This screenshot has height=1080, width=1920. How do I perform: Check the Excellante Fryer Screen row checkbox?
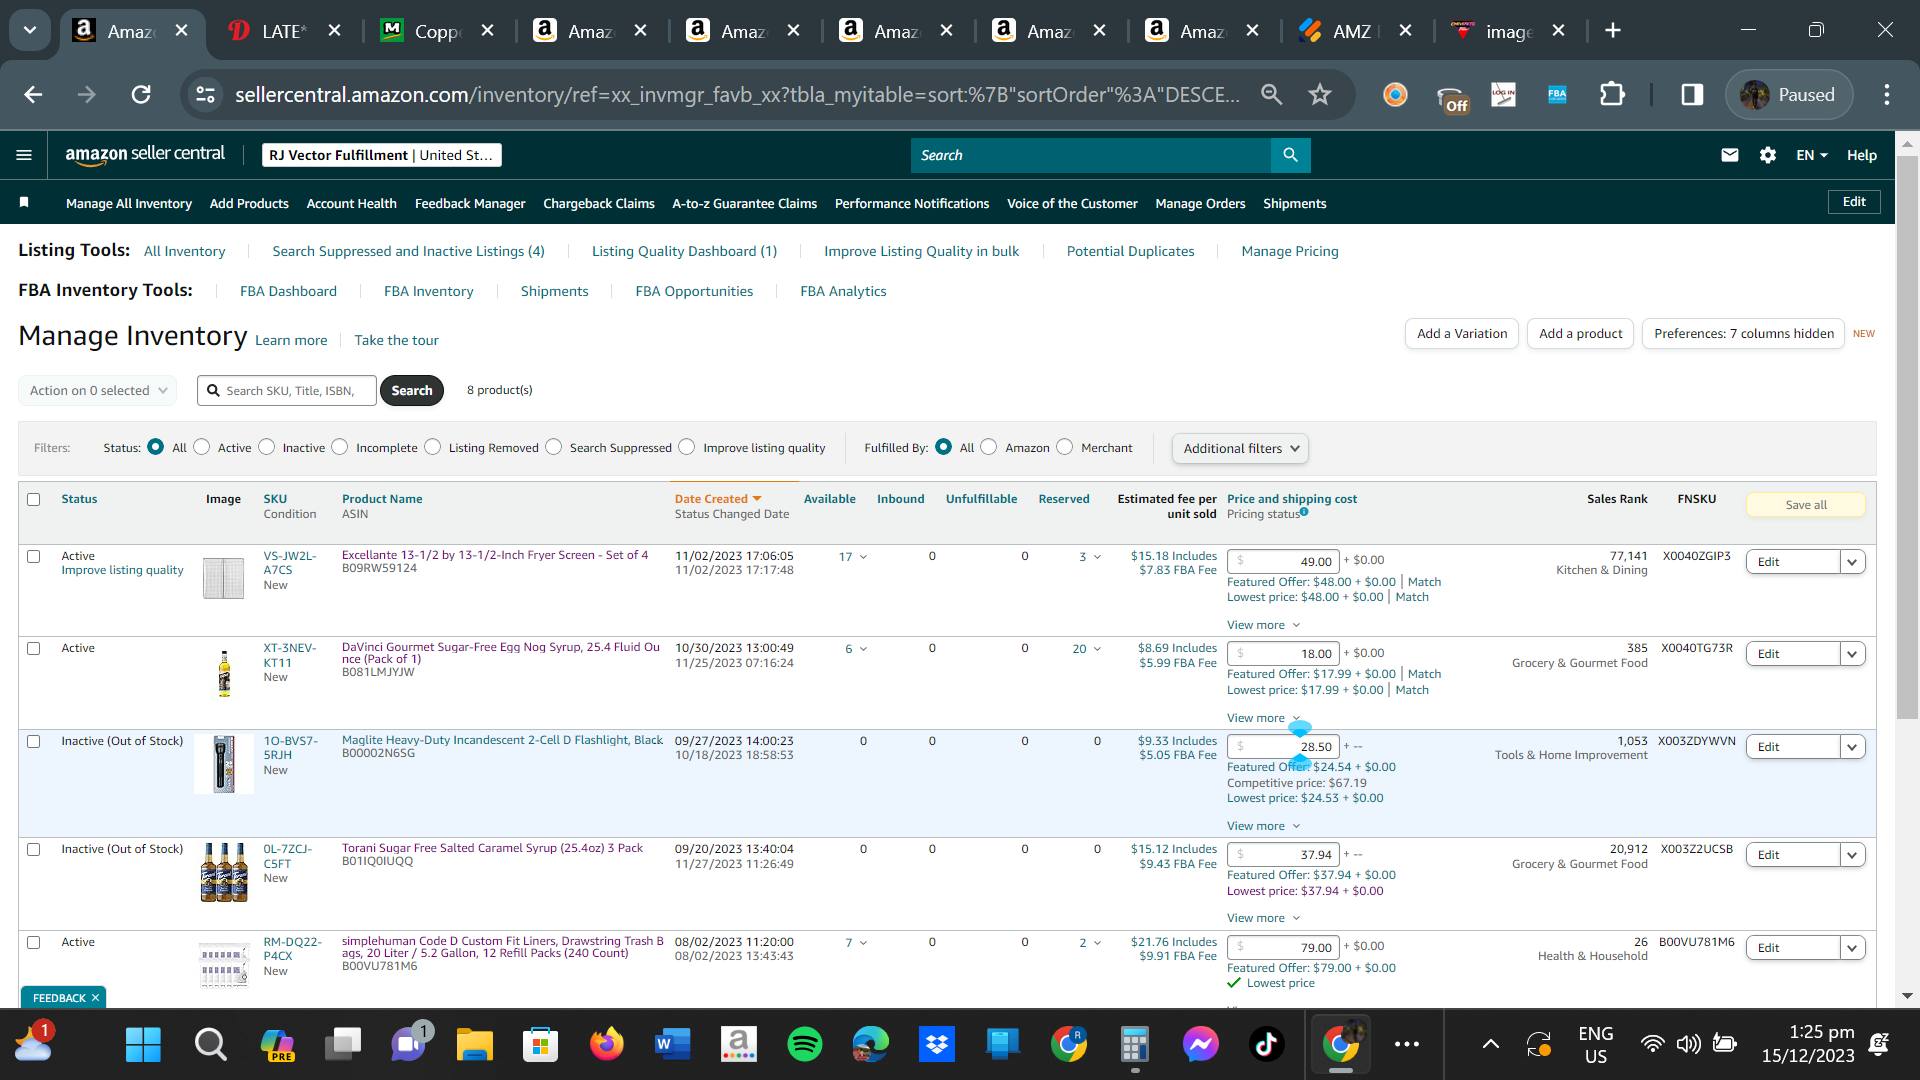(34, 556)
